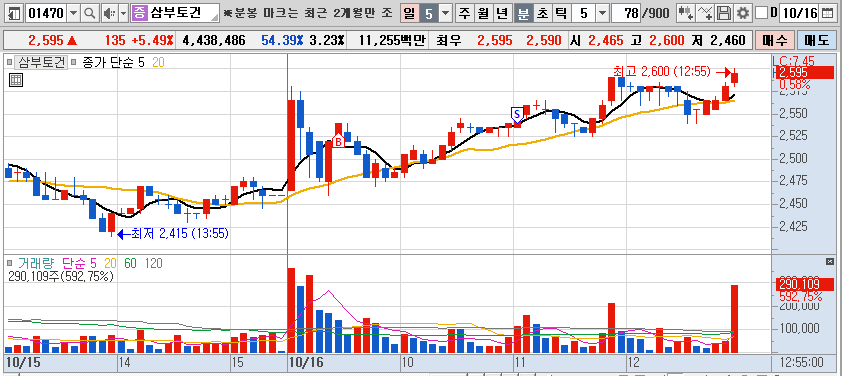Click the purple 증 icon beside 삼부토건
This screenshot has width=842, height=376.
point(139,13)
